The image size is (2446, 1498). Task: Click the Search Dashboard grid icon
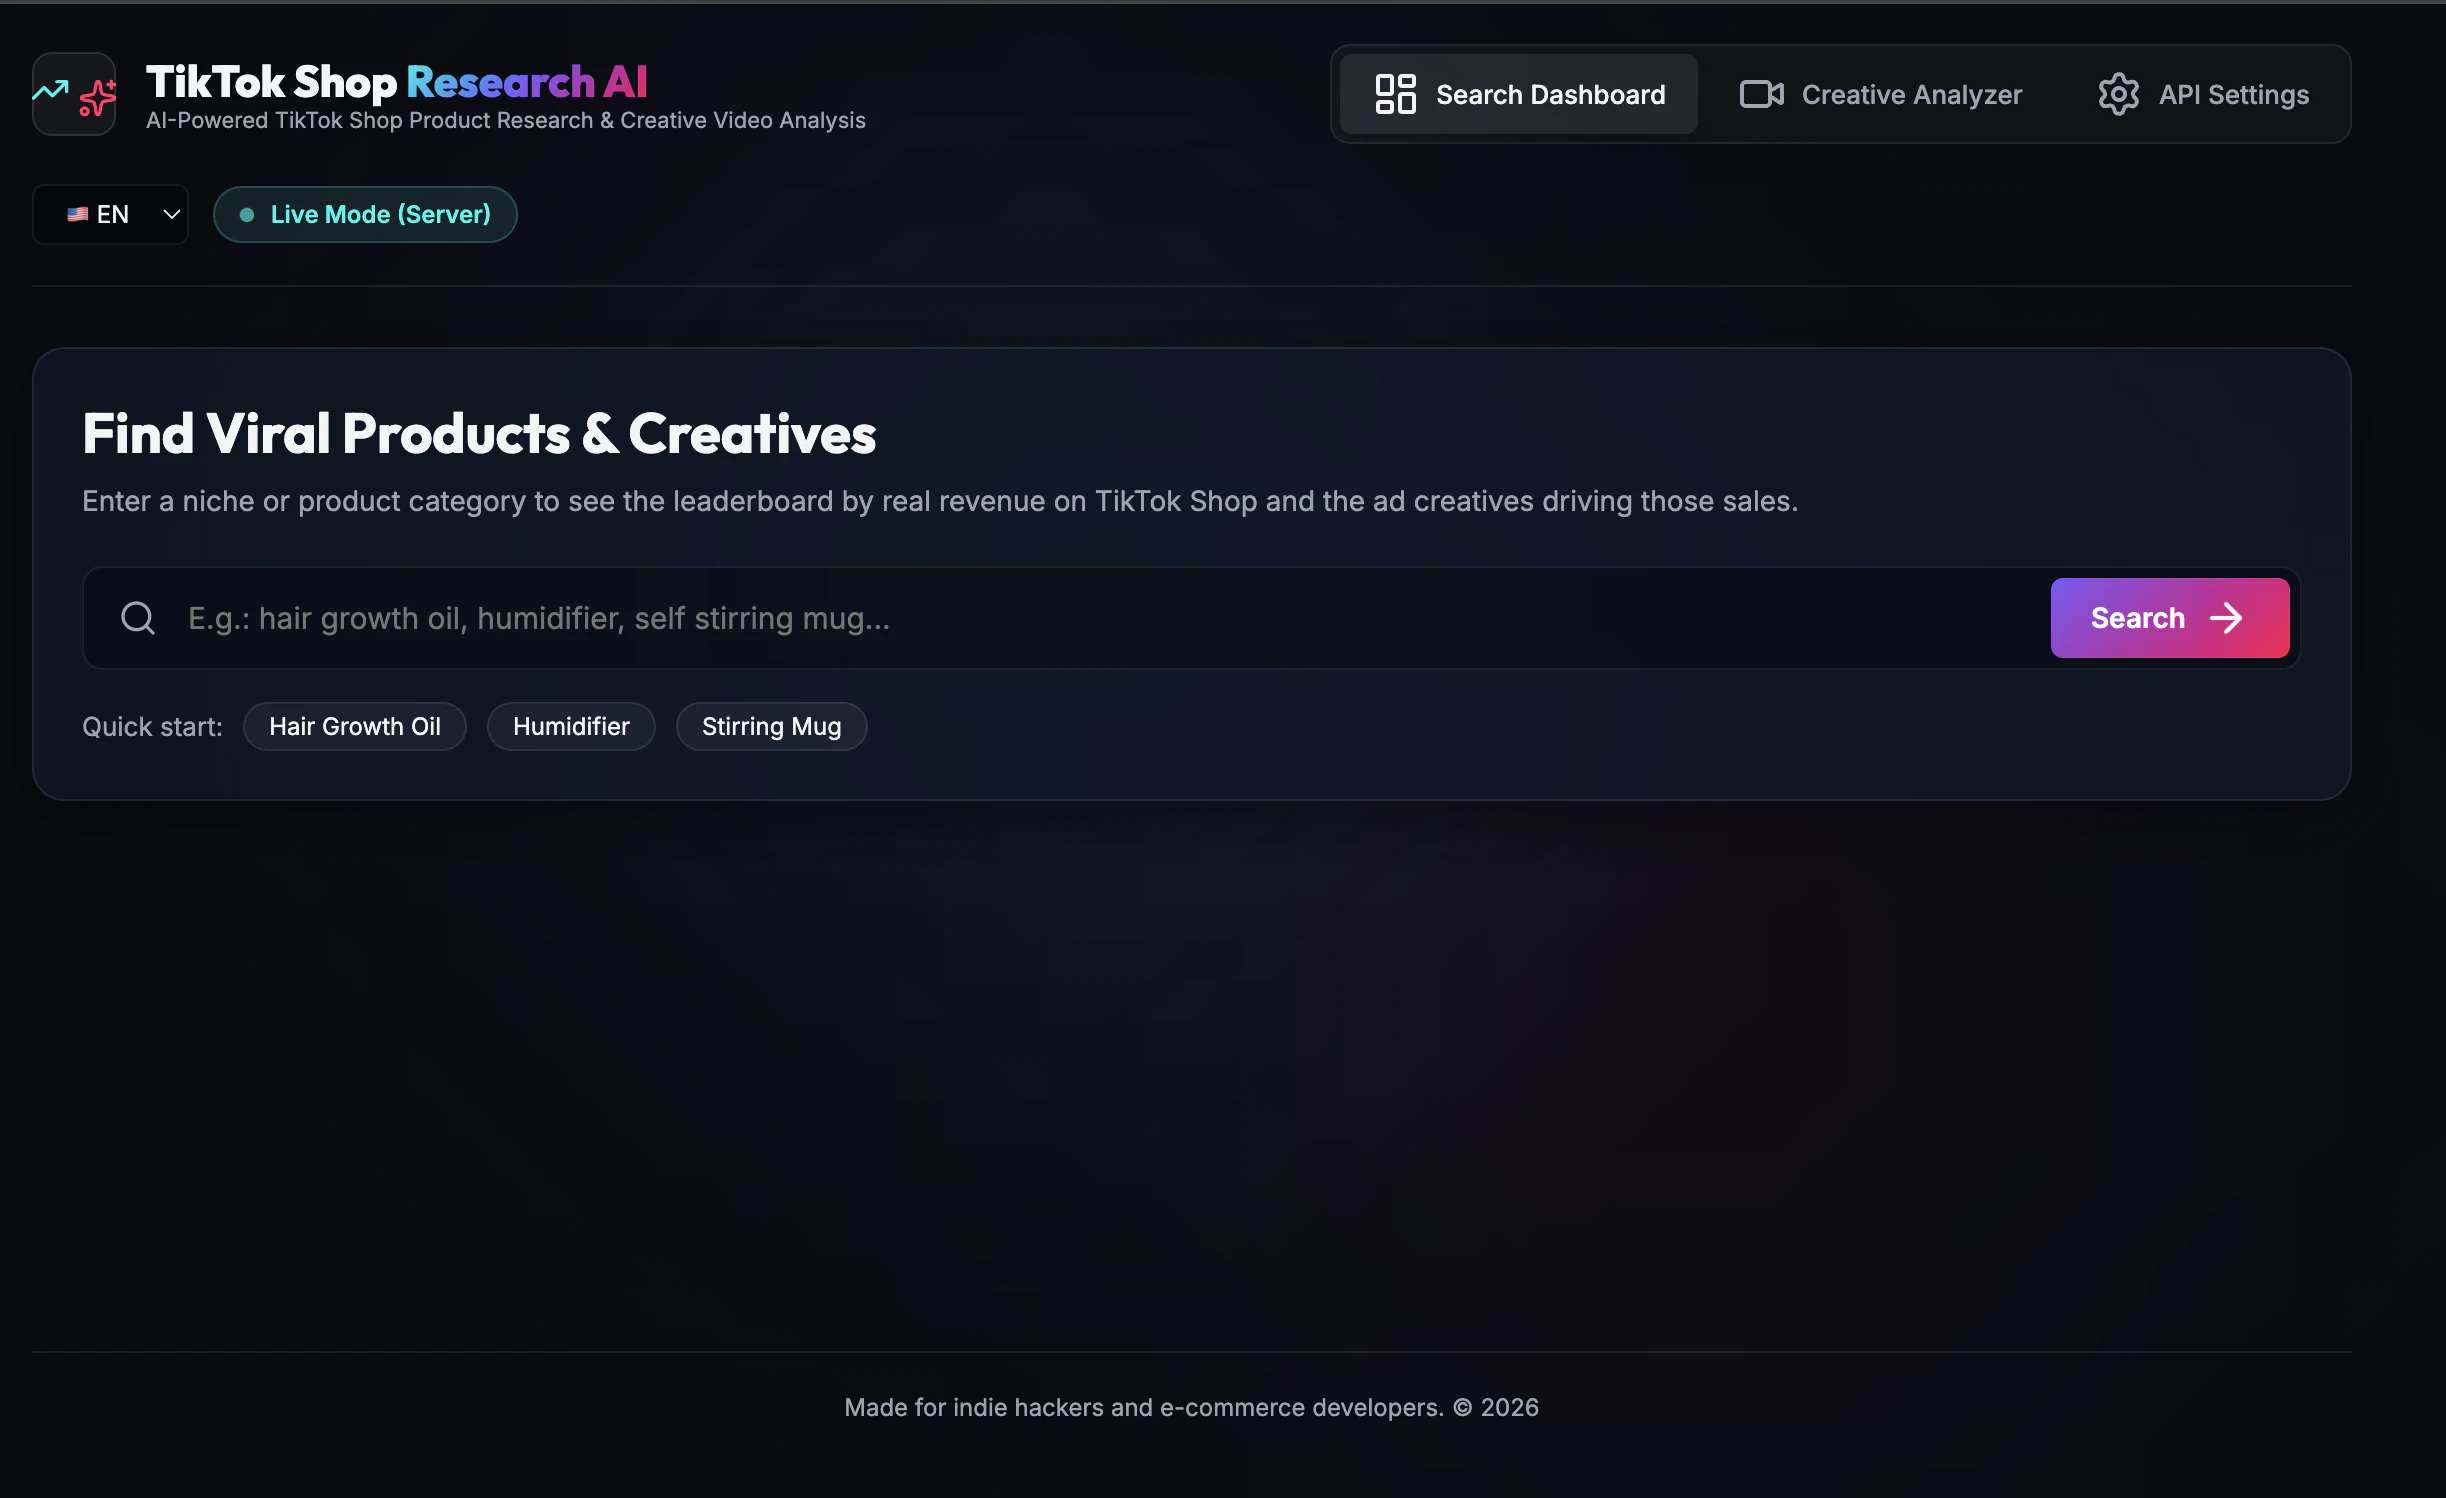pyautogui.click(x=1395, y=94)
